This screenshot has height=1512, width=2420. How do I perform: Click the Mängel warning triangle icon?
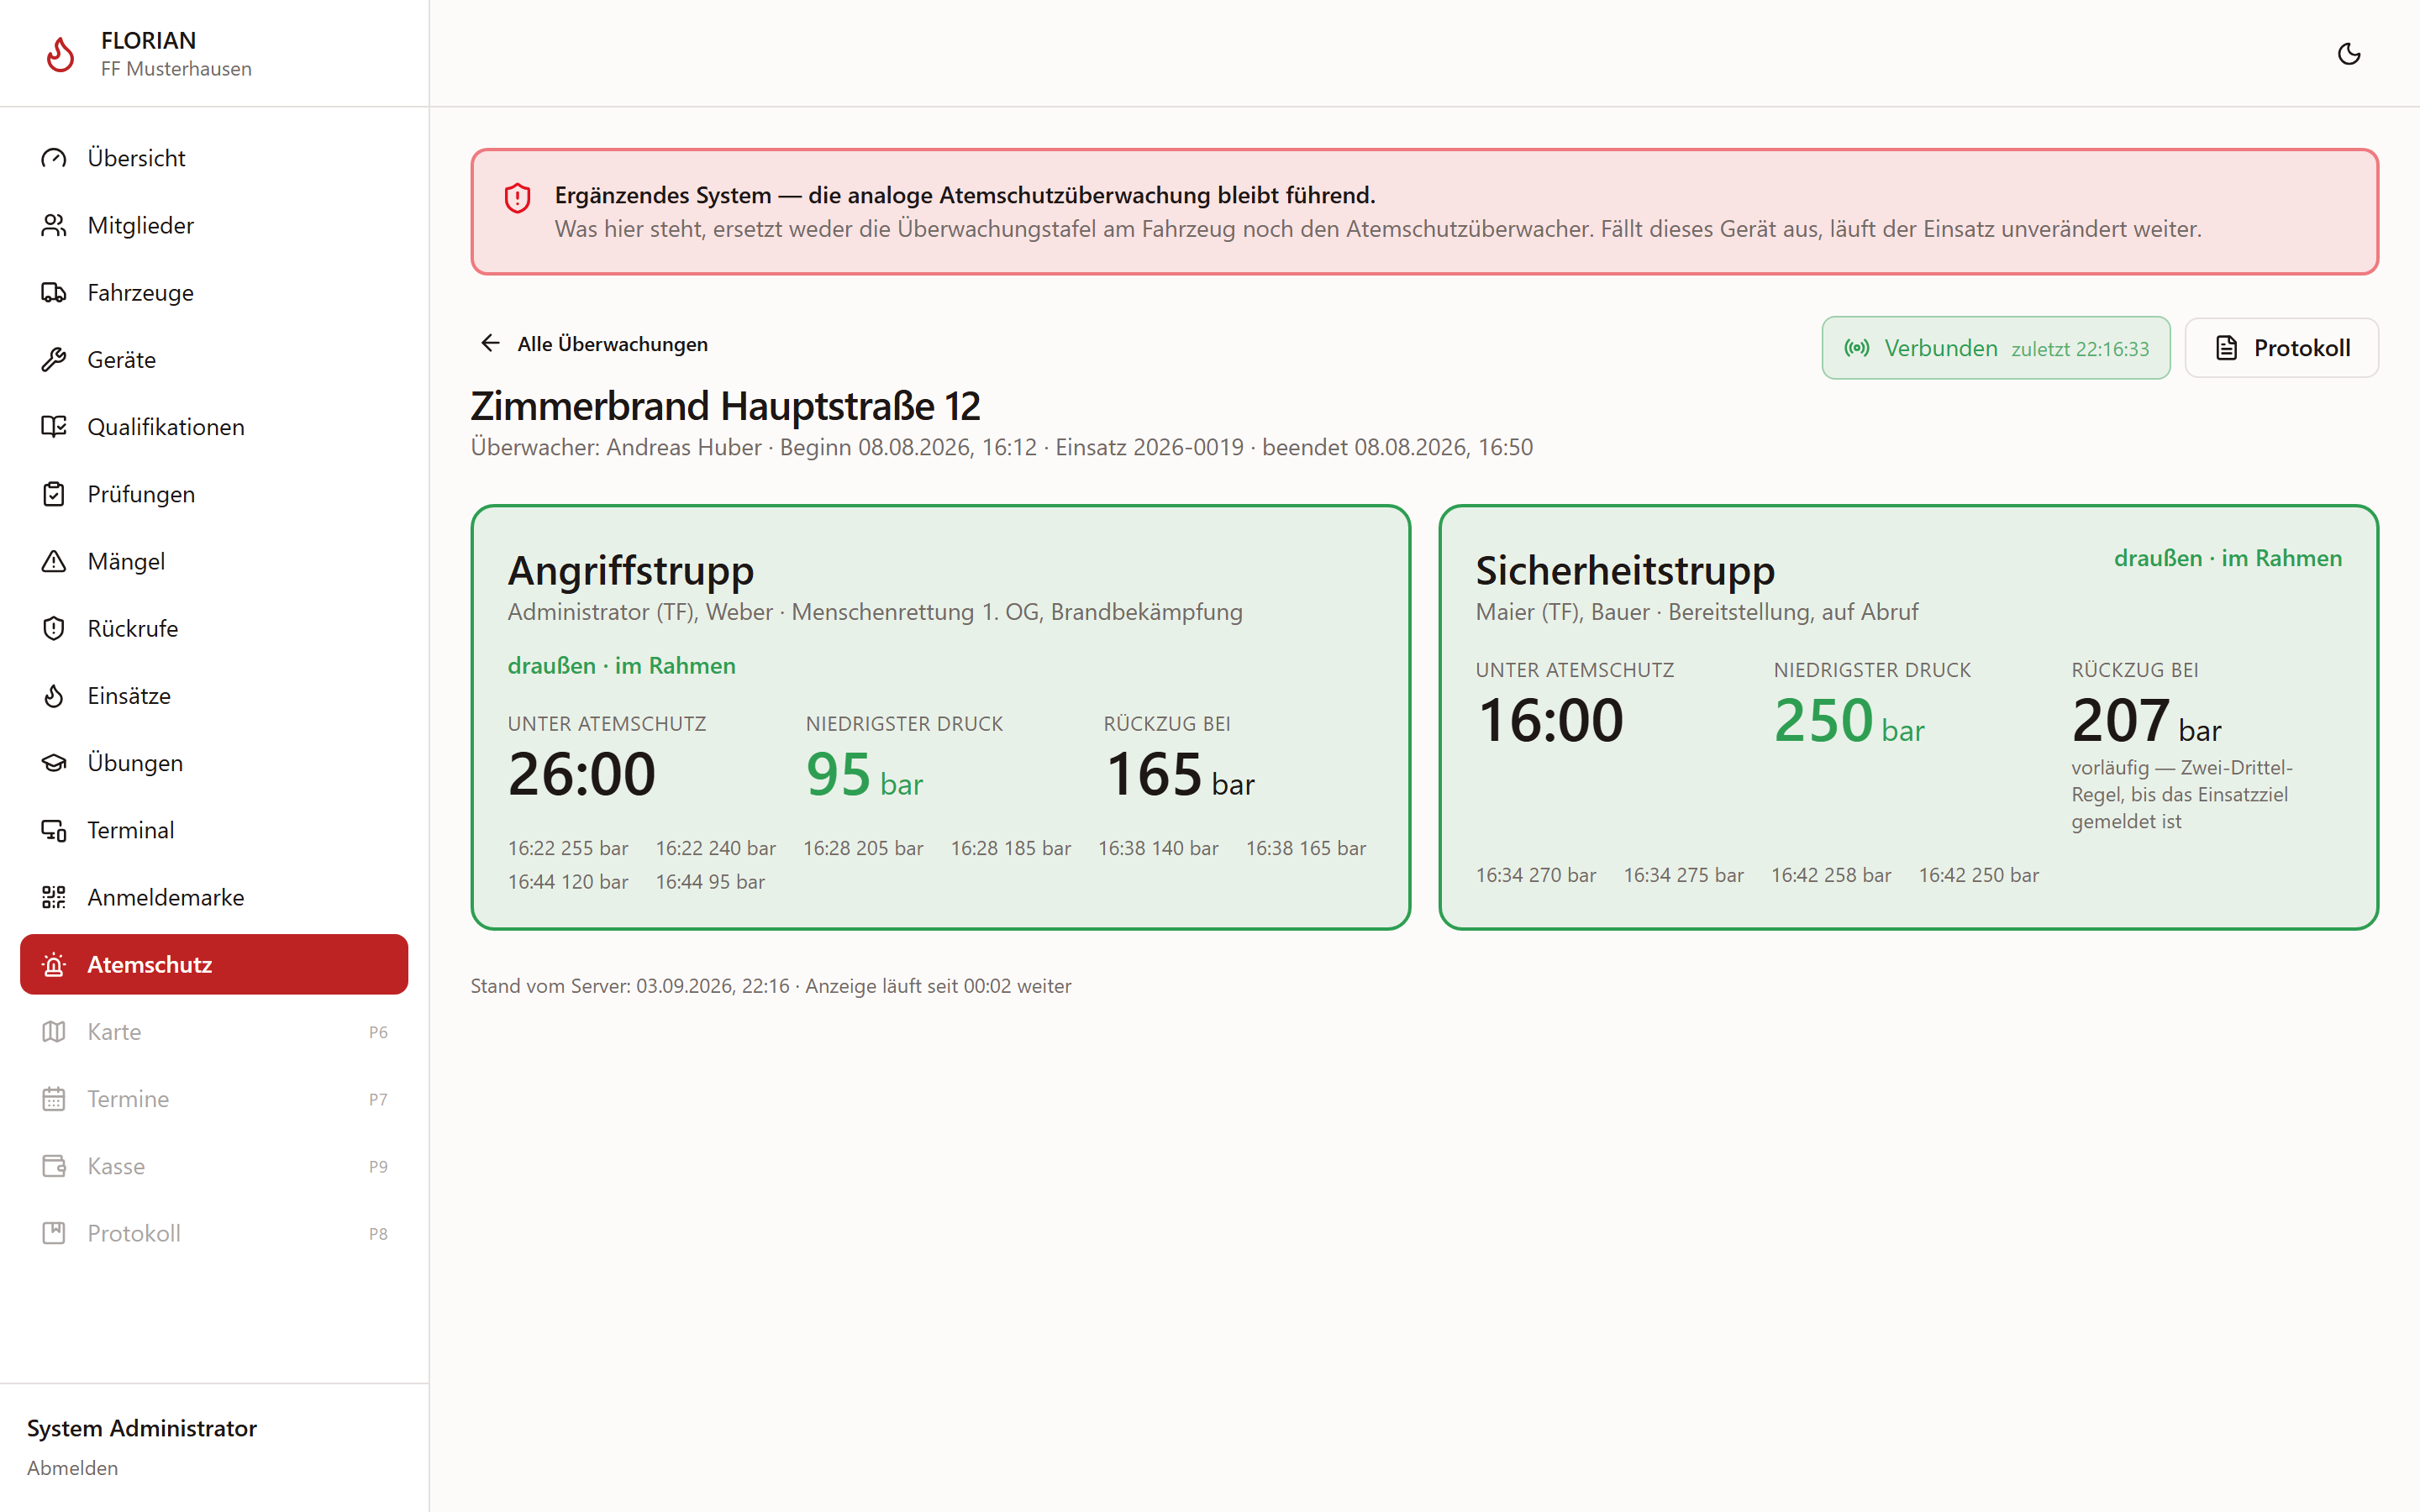tap(54, 561)
